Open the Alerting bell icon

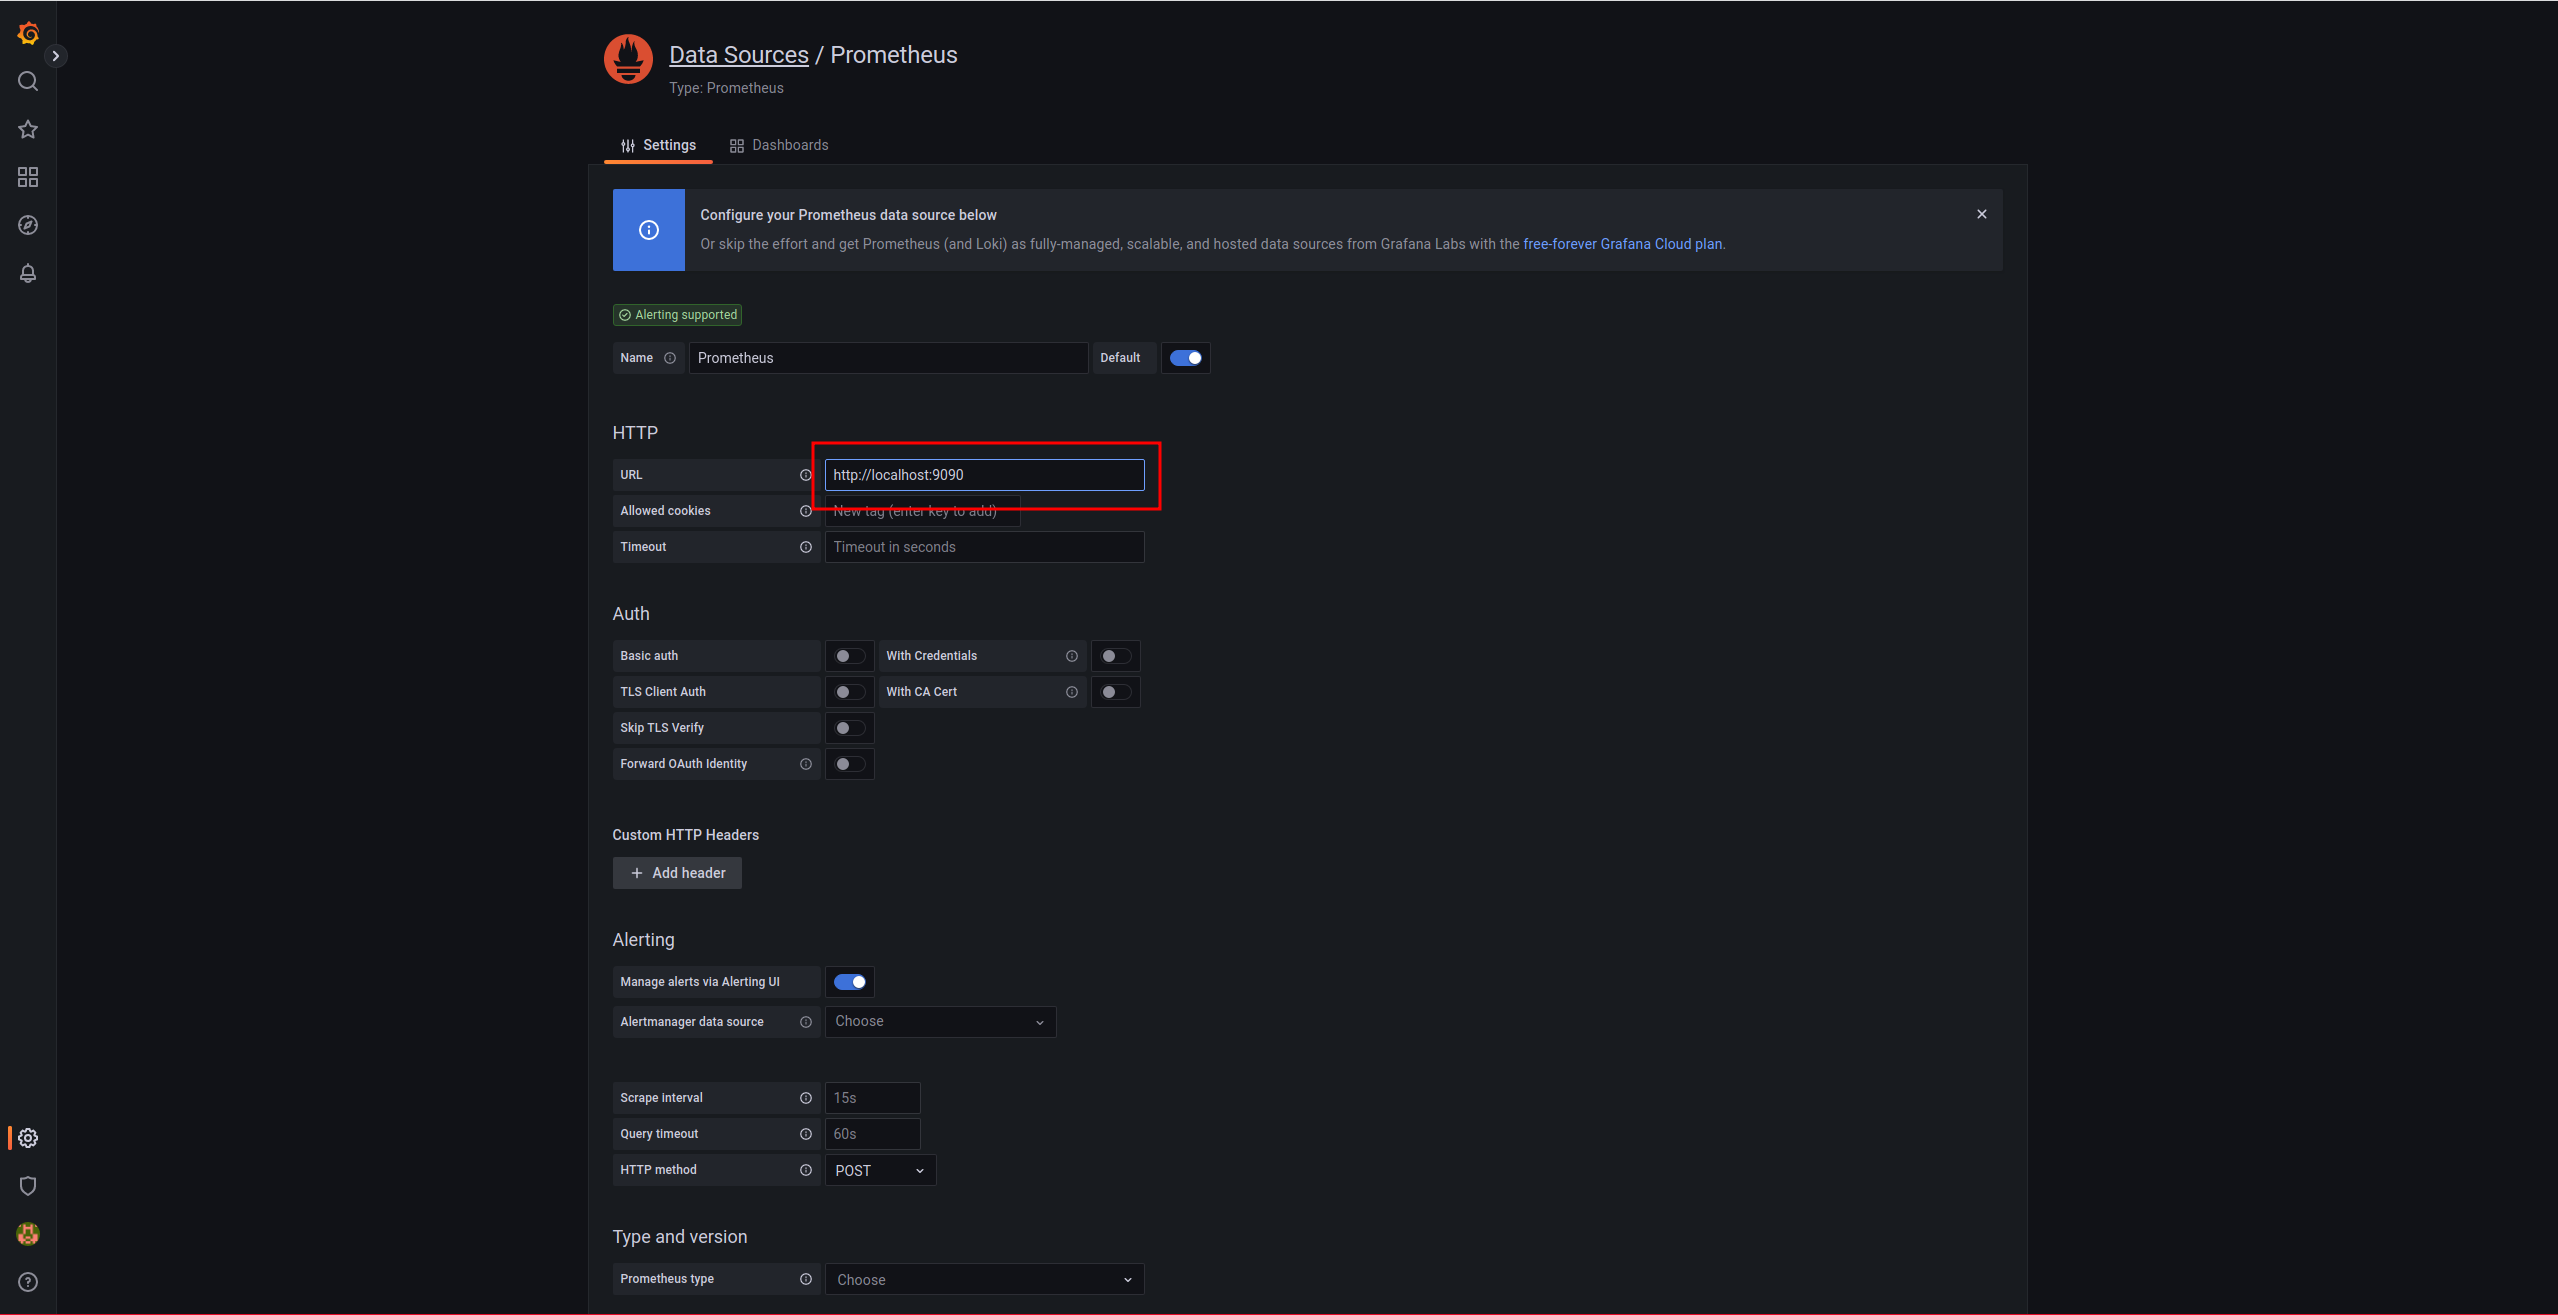tap(28, 273)
